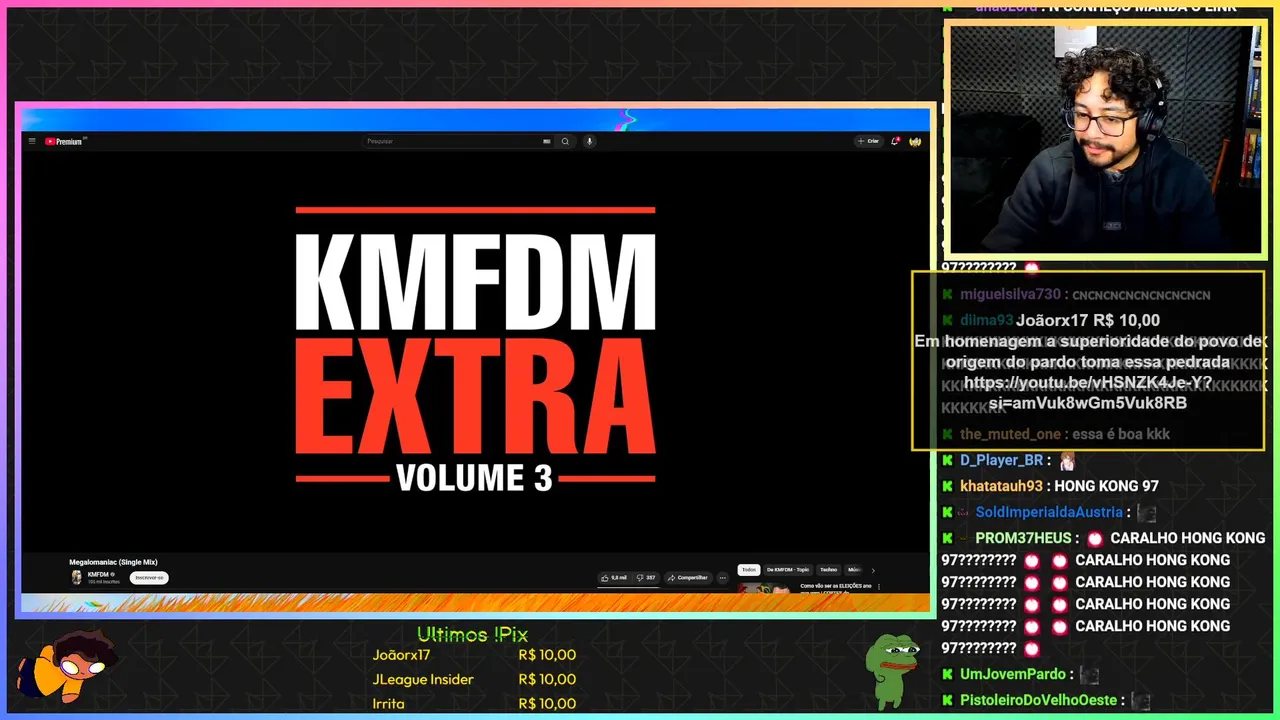
Task: Open options for the ELEIÇÕES suggested video
Action: point(878,586)
